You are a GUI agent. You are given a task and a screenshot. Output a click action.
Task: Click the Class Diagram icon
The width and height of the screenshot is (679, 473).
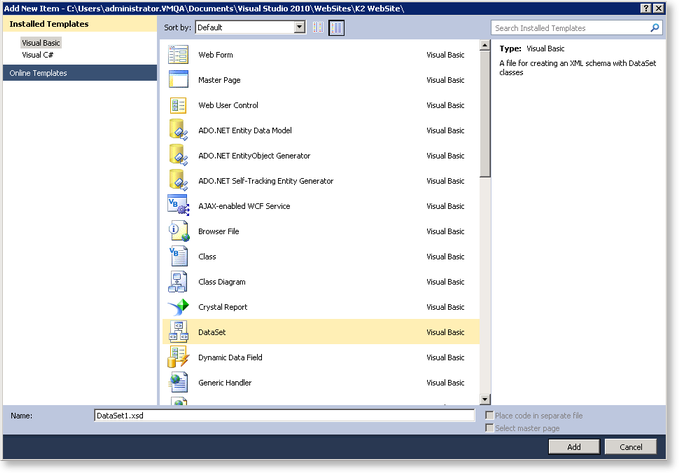(178, 281)
